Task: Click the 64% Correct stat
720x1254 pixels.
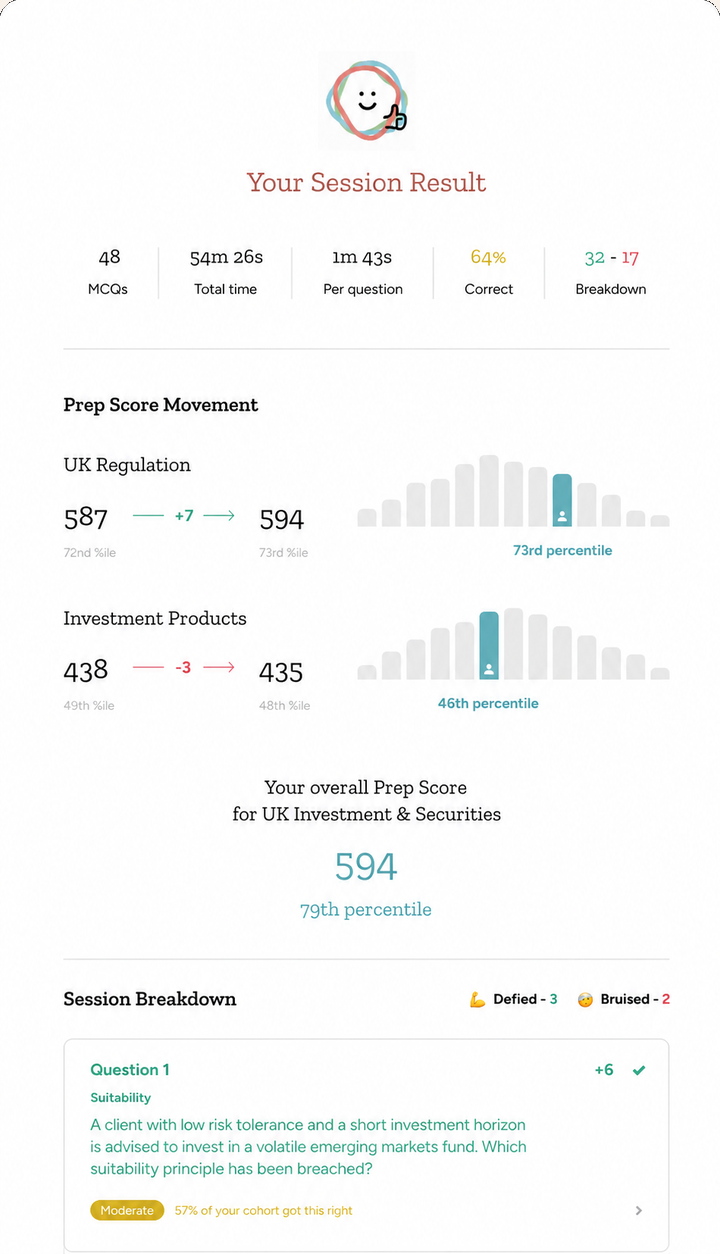Action: [488, 272]
